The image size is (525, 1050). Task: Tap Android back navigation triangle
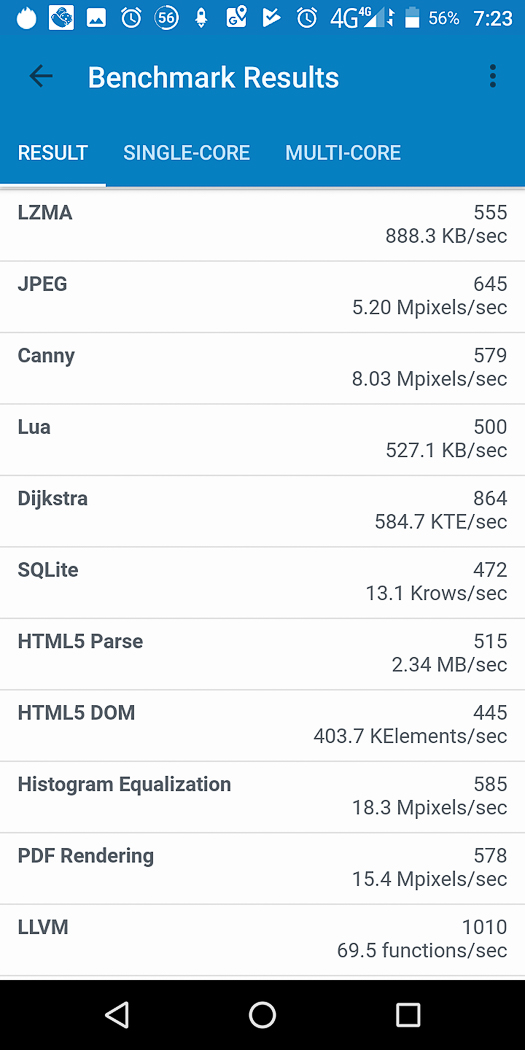(x=118, y=1015)
